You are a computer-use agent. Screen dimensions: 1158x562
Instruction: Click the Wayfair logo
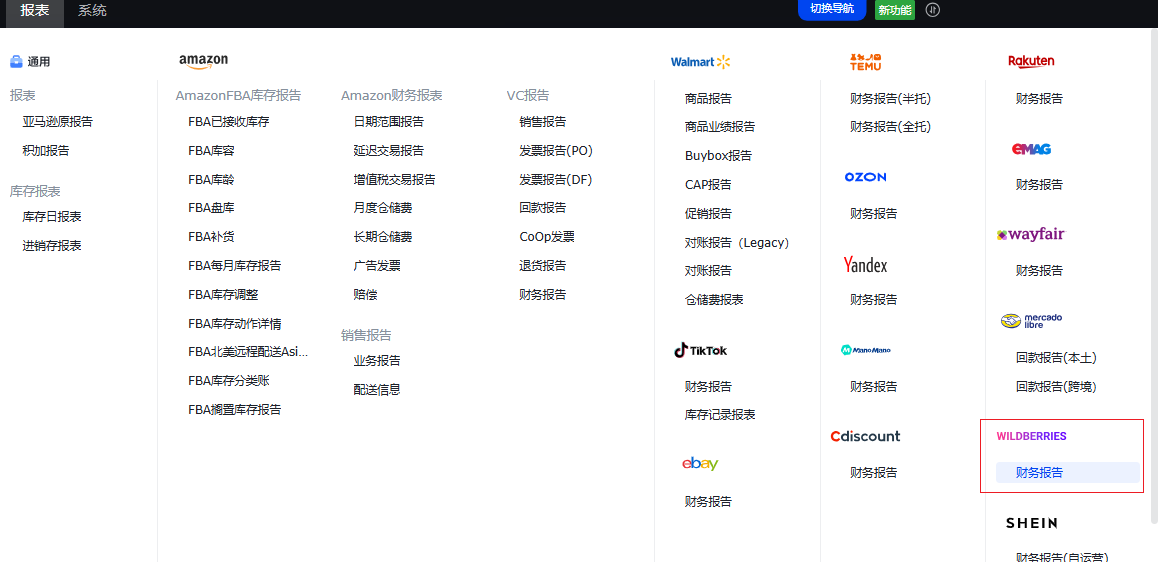pyautogui.click(x=1031, y=235)
